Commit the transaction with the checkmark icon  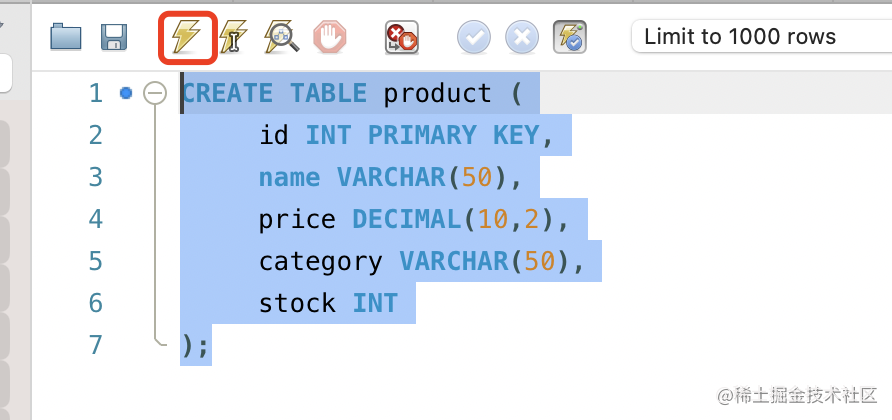click(473, 38)
